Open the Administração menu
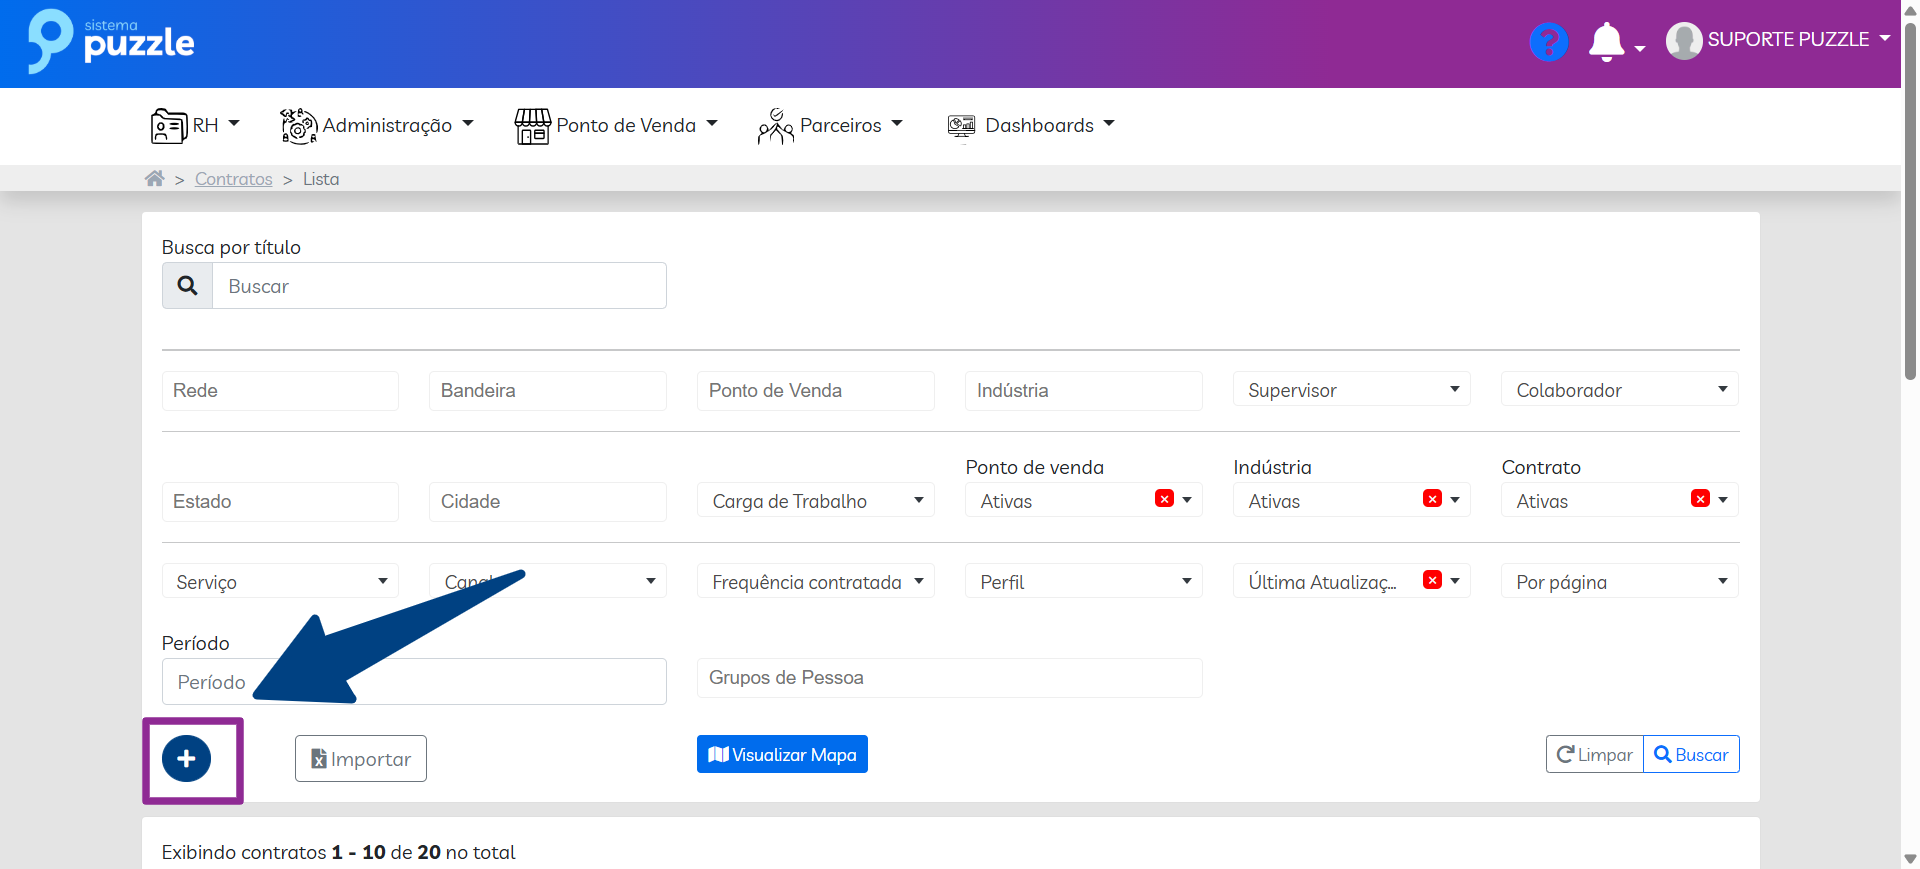 click(377, 126)
